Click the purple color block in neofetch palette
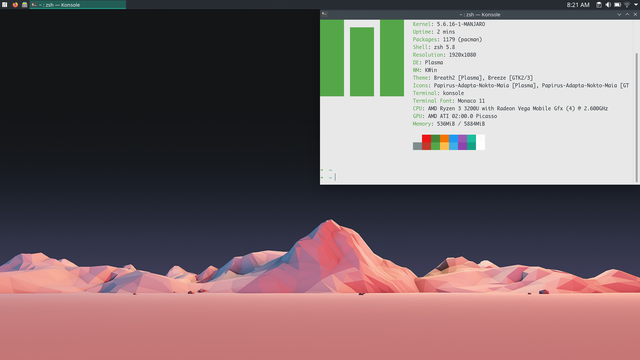 tap(462, 142)
